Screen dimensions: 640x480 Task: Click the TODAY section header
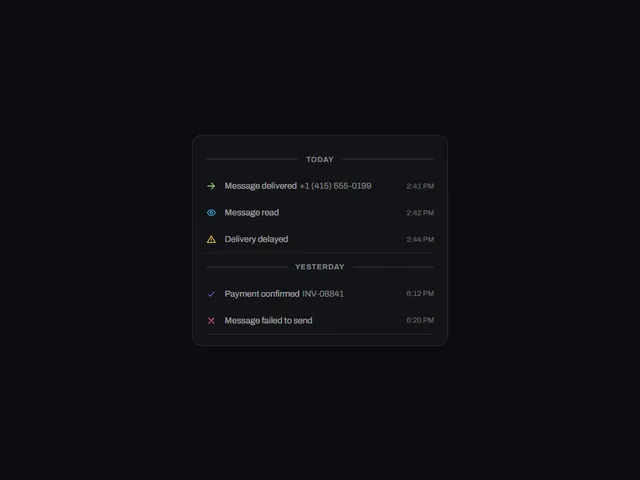(x=320, y=159)
